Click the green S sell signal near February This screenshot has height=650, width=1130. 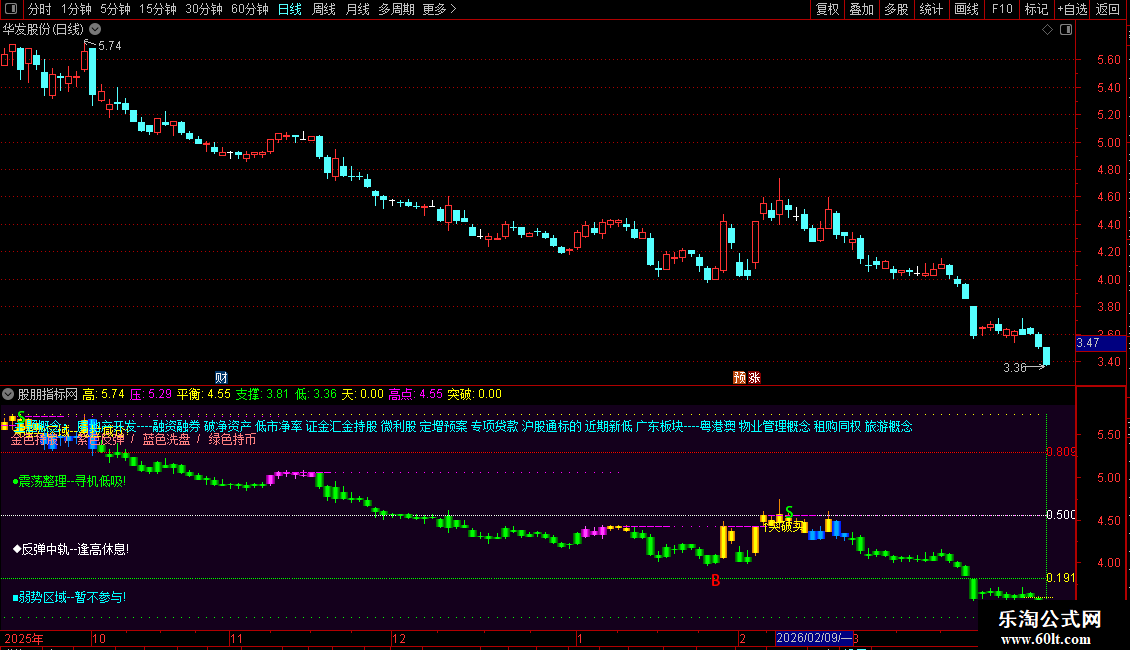(789, 512)
